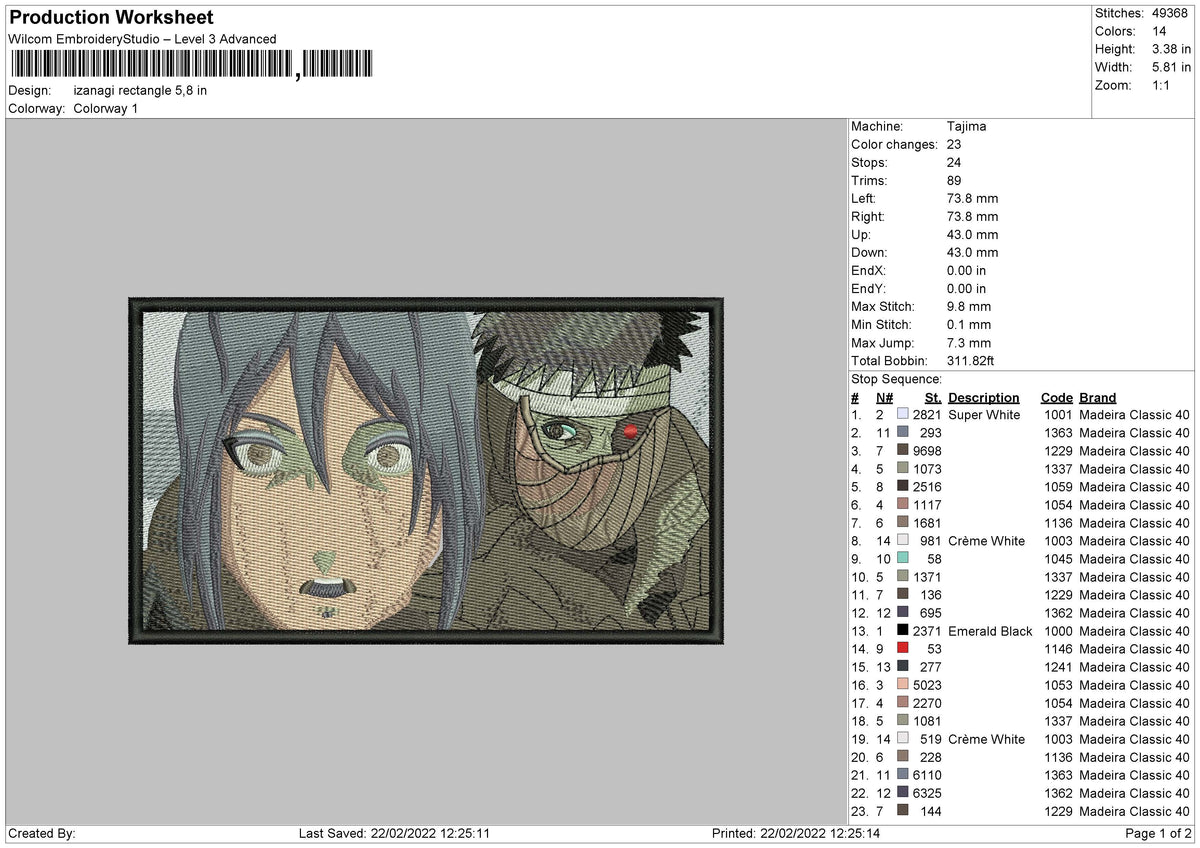Click the 'Code' column header
The width and height of the screenshot is (1200, 848).
[x=1056, y=398]
